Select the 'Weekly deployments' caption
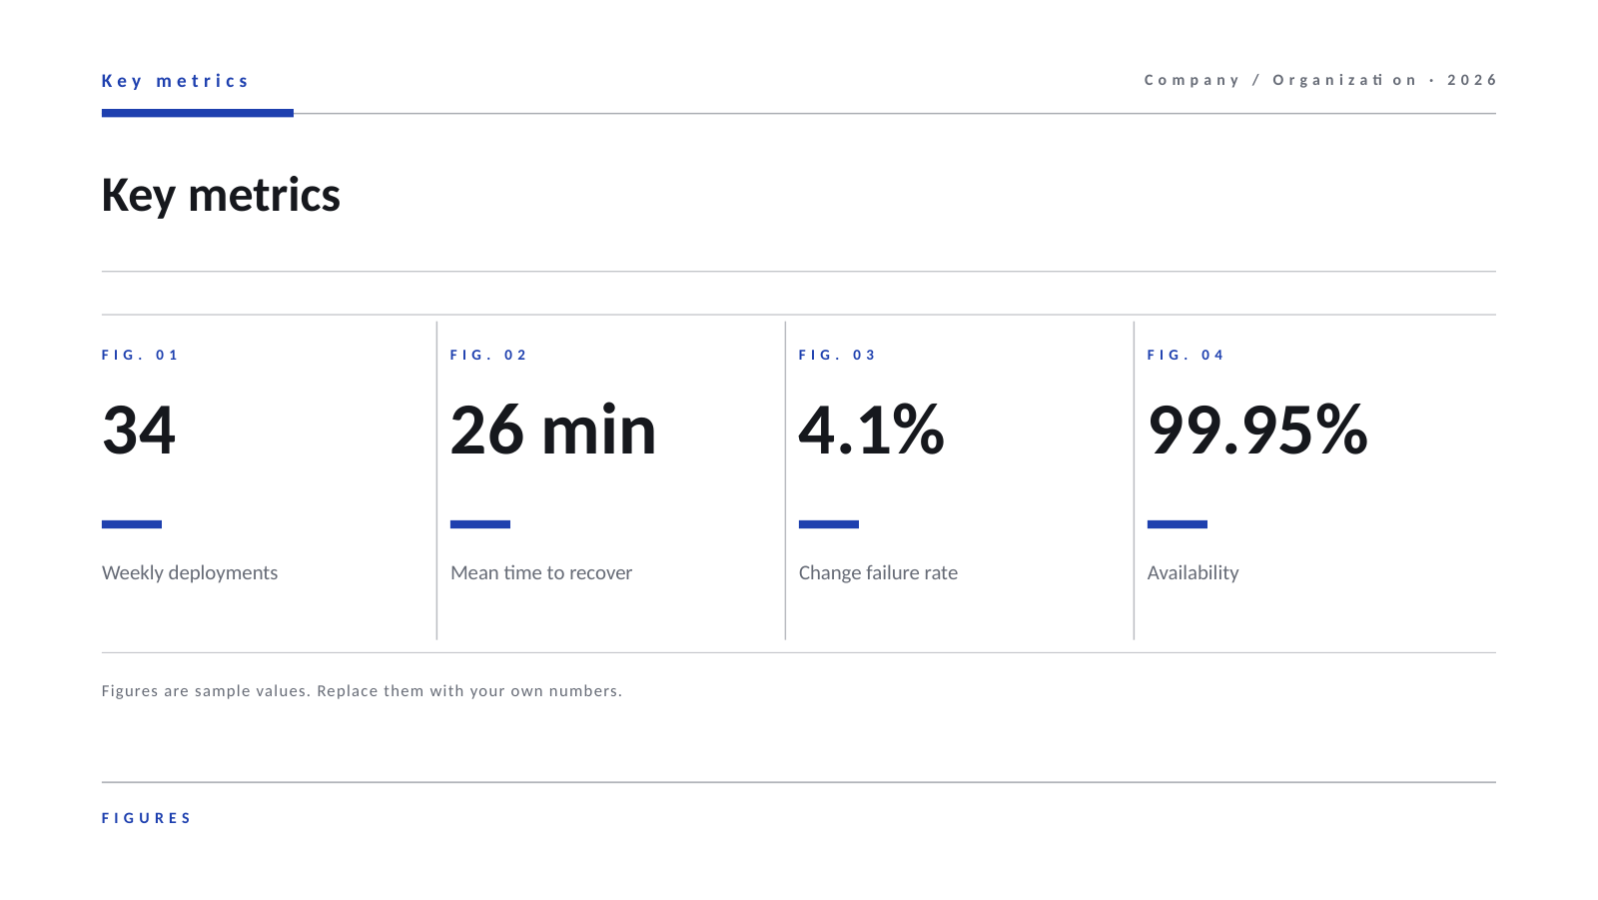1598x900 pixels. pyautogui.click(x=190, y=573)
